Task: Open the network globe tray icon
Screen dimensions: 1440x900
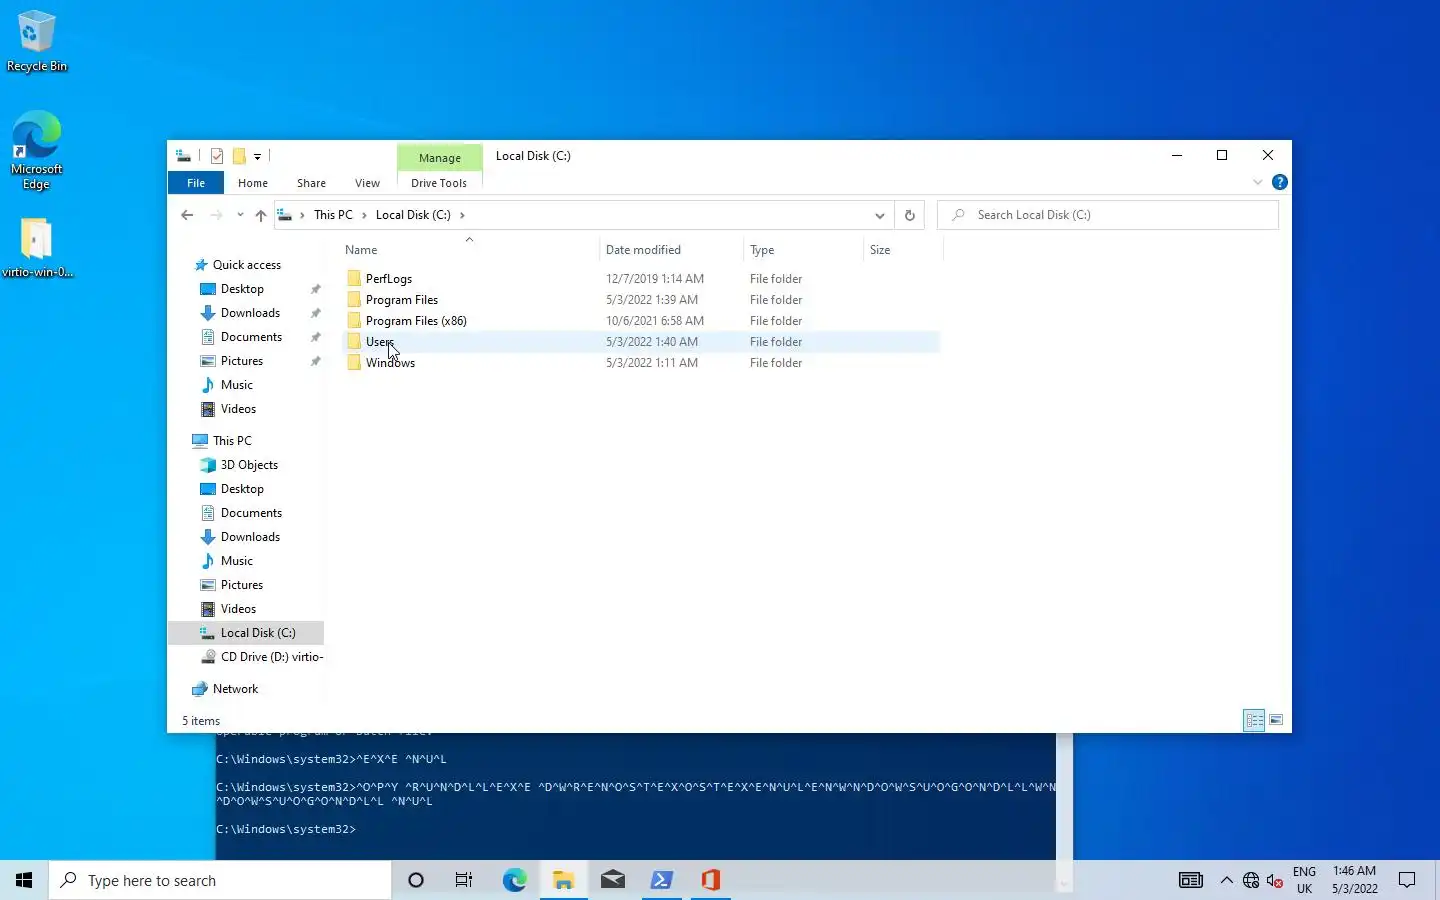Action: [1250, 880]
